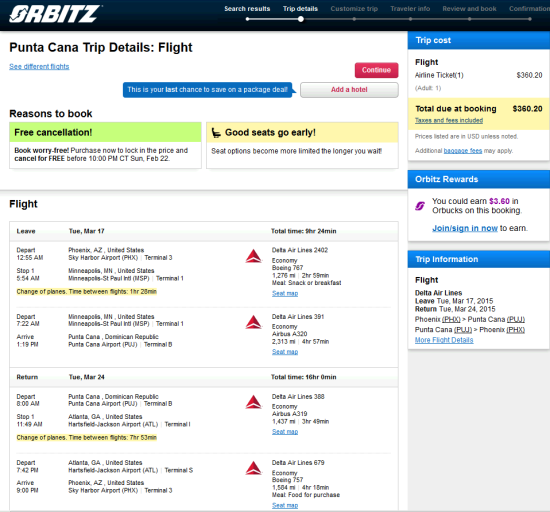Click the Search results progress dot
Image resolution: width=550 pixels, height=512 pixels.
(x=248, y=19)
